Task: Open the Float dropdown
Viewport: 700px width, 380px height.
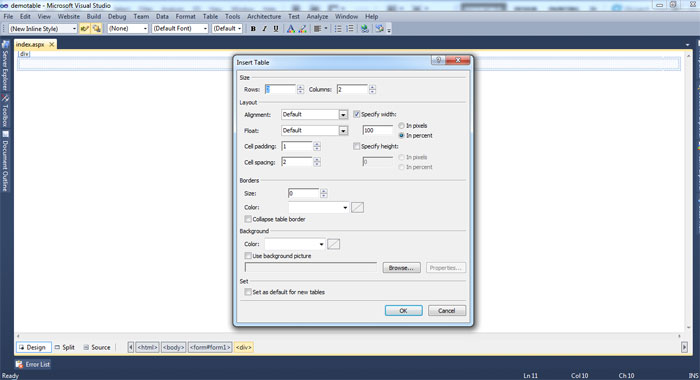Action: (343, 131)
